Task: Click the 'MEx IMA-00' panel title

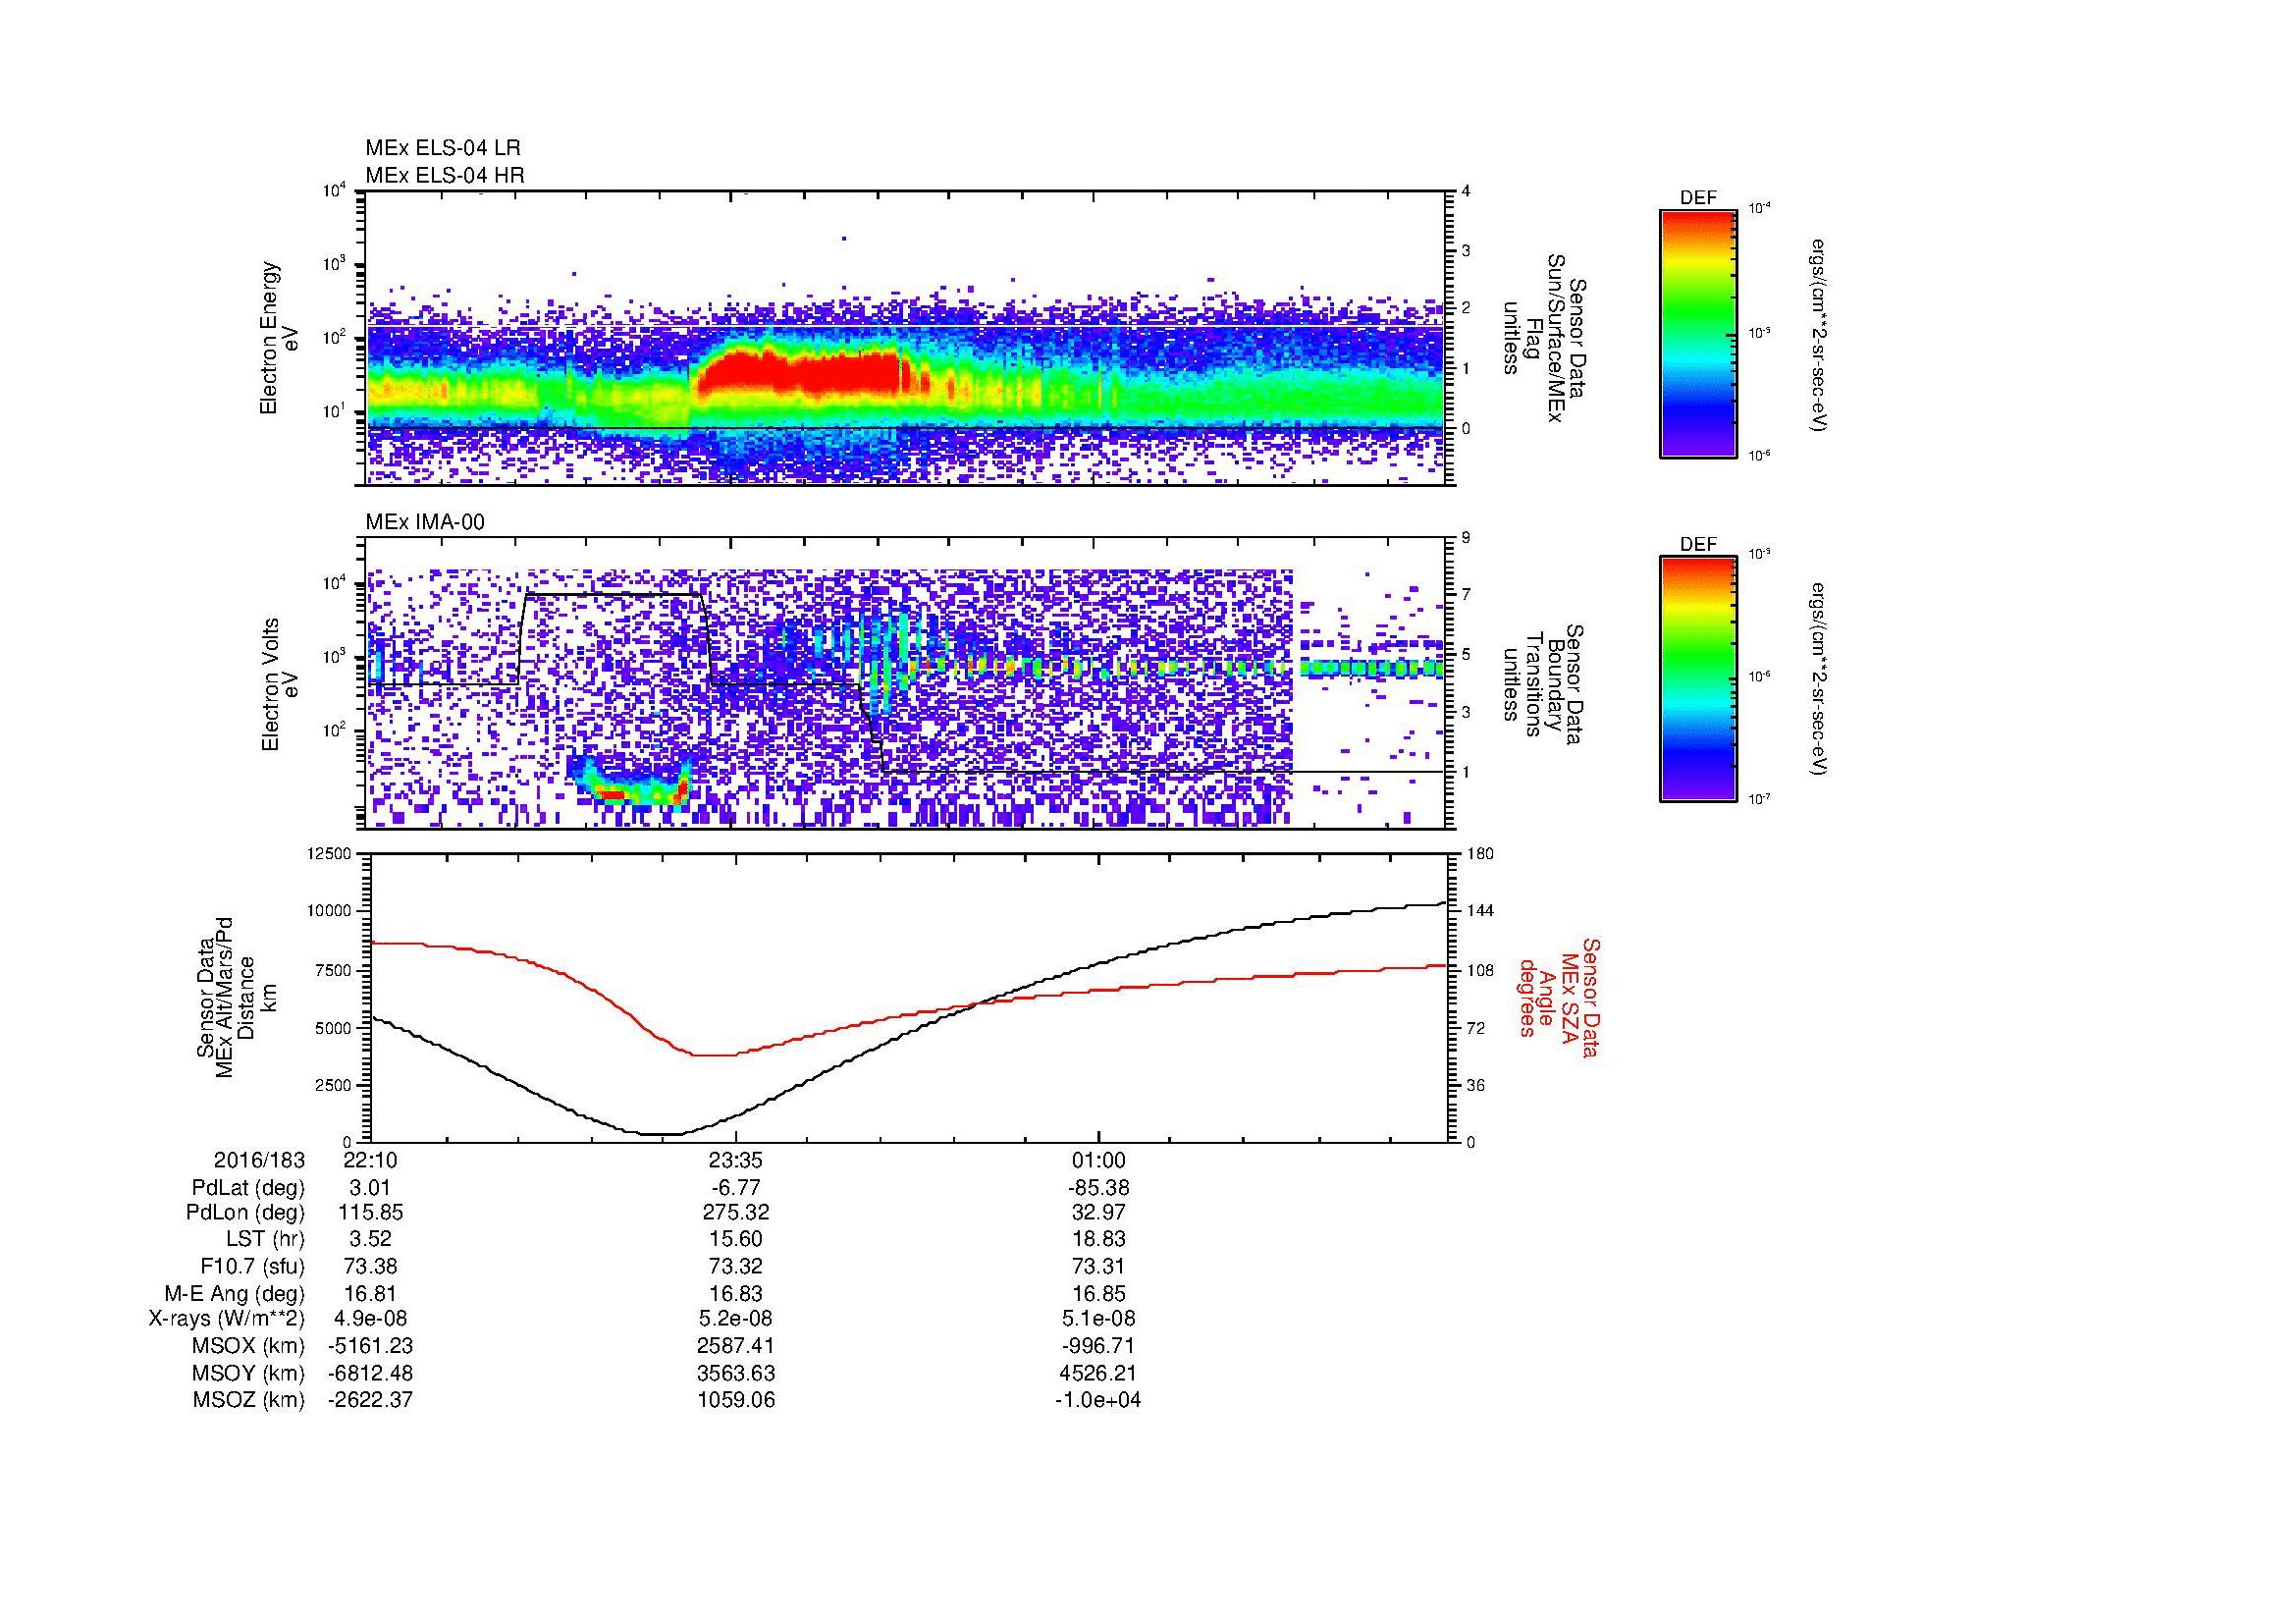Action: tap(425, 522)
